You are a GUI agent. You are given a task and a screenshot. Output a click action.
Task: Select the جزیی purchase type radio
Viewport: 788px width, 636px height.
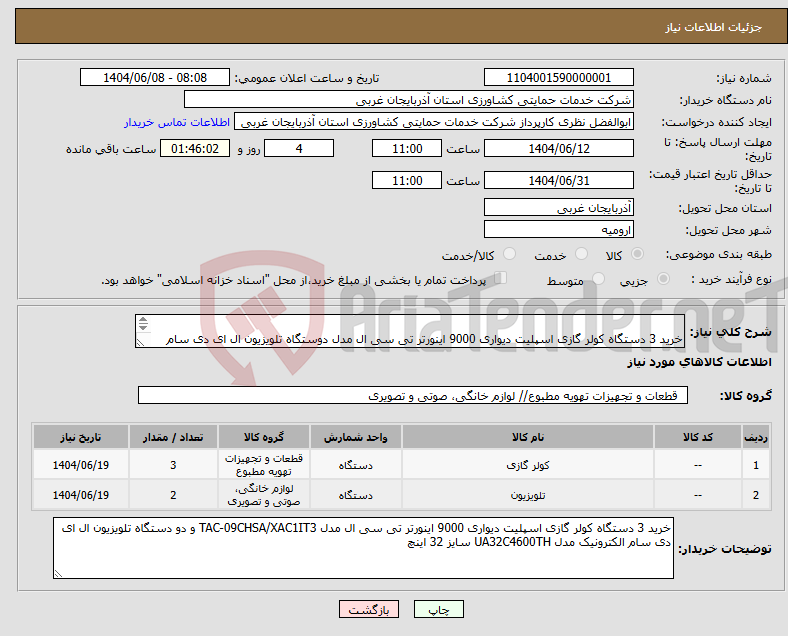pos(663,279)
